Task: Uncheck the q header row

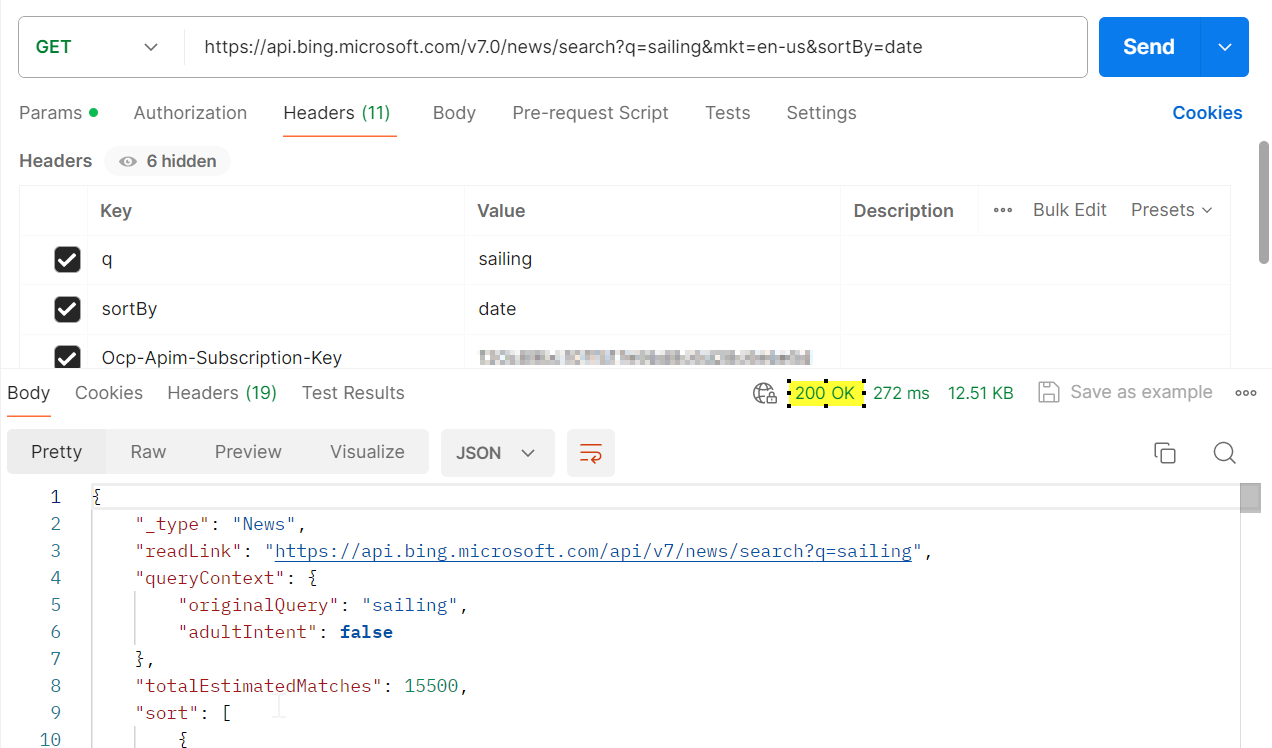Action: pos(67,260)
